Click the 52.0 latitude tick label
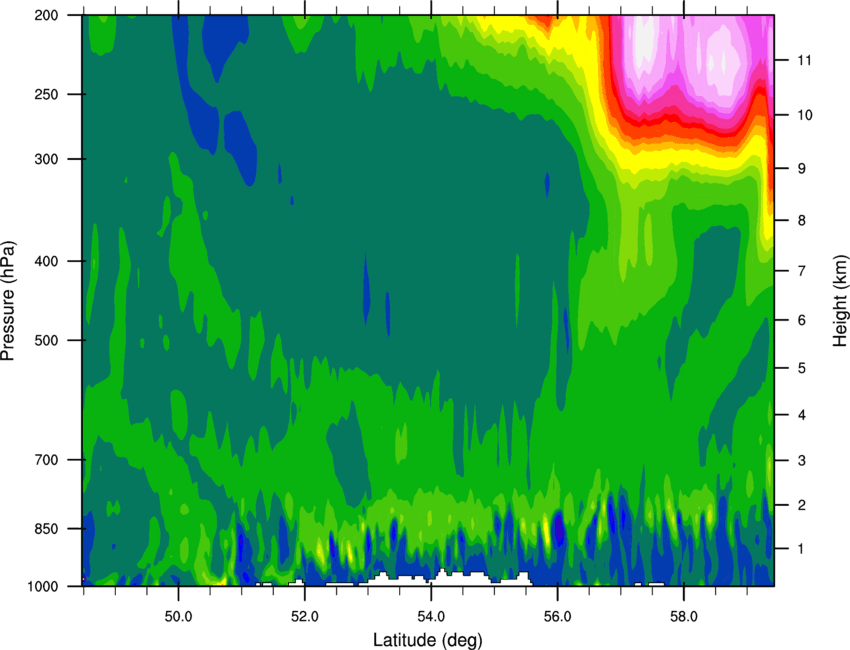 305,617
